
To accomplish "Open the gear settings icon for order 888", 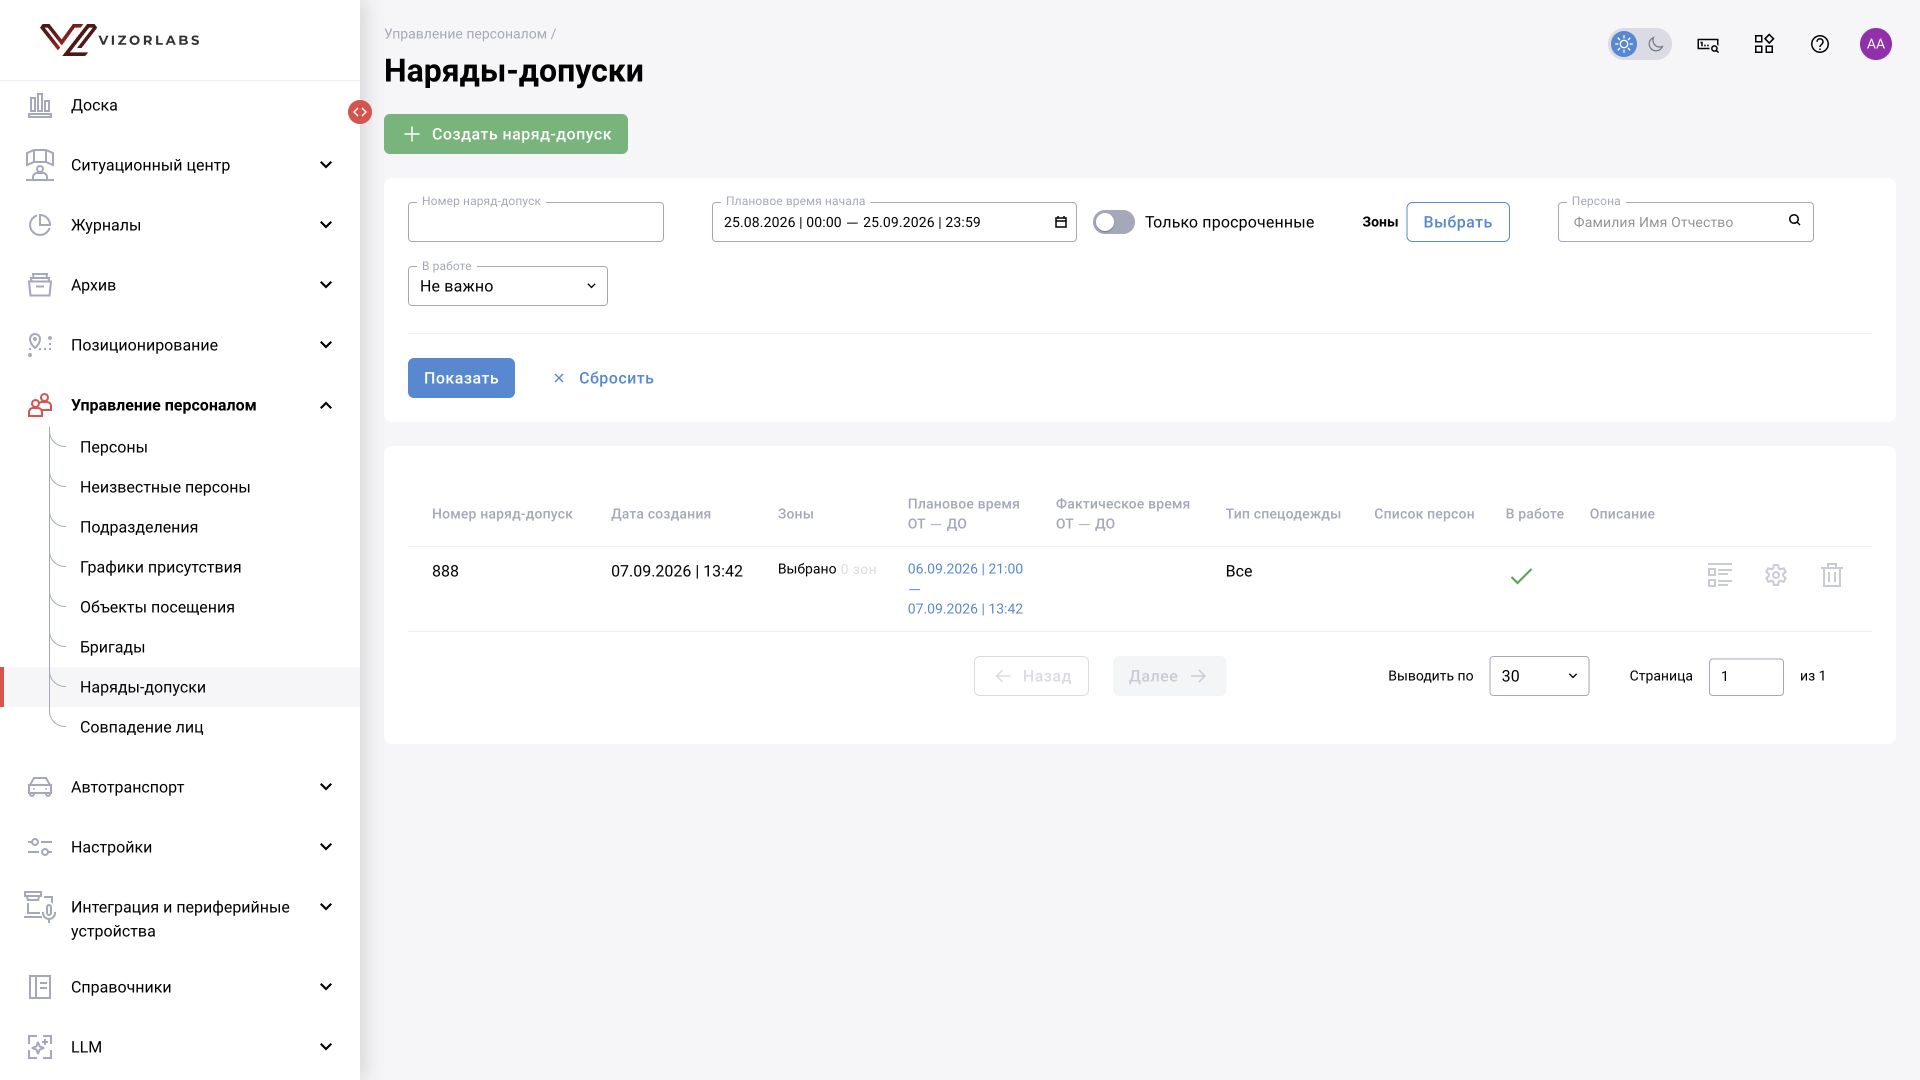I will (1776, 575).
